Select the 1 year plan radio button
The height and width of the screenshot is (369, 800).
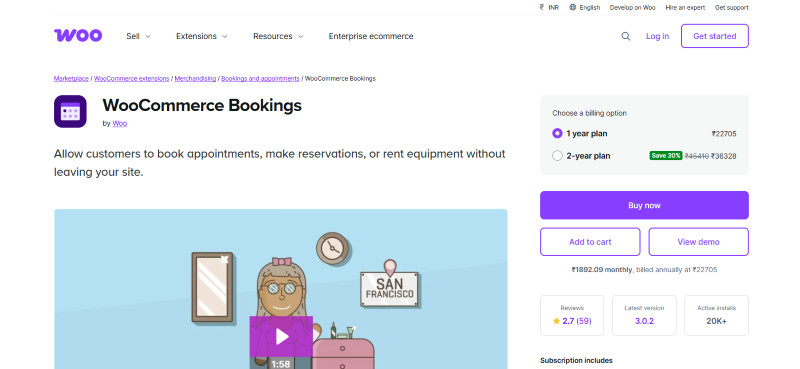point(557,134)
